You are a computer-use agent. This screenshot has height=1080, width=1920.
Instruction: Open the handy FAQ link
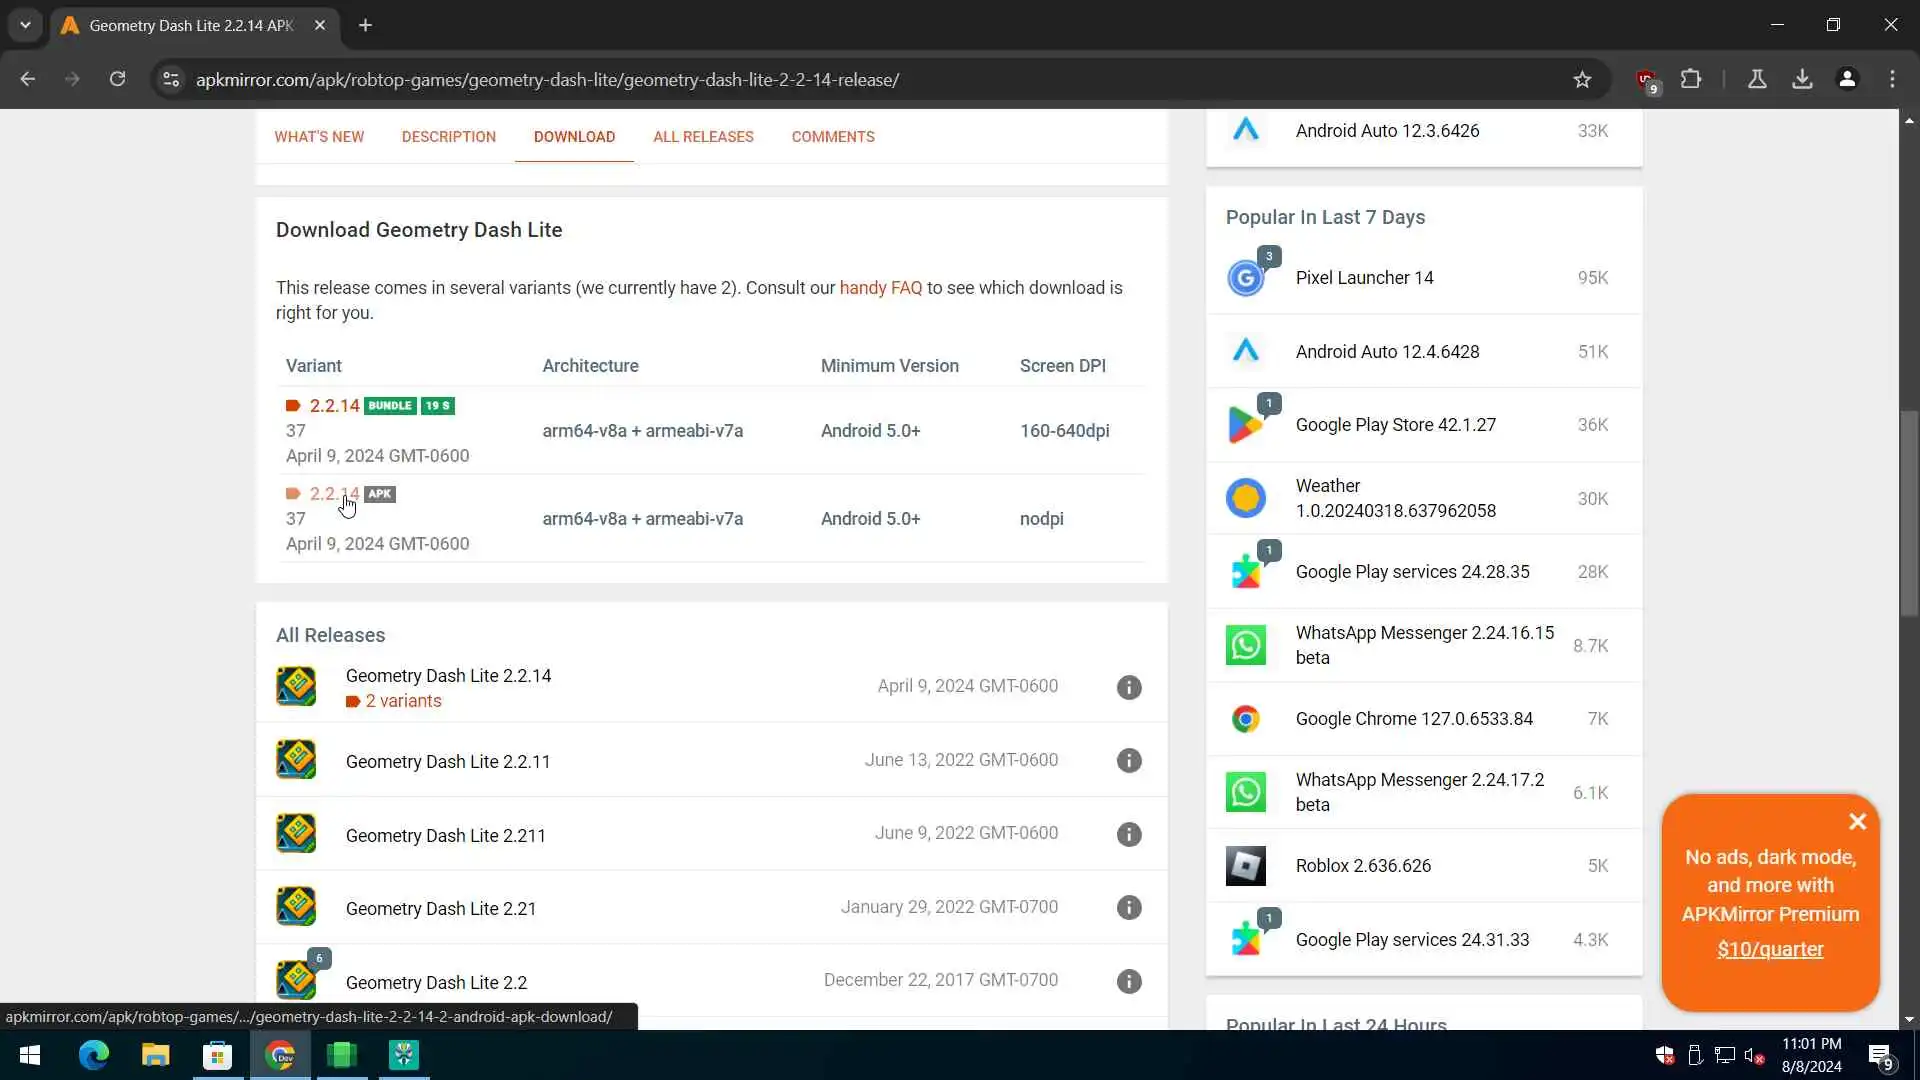tap(880, 288)
